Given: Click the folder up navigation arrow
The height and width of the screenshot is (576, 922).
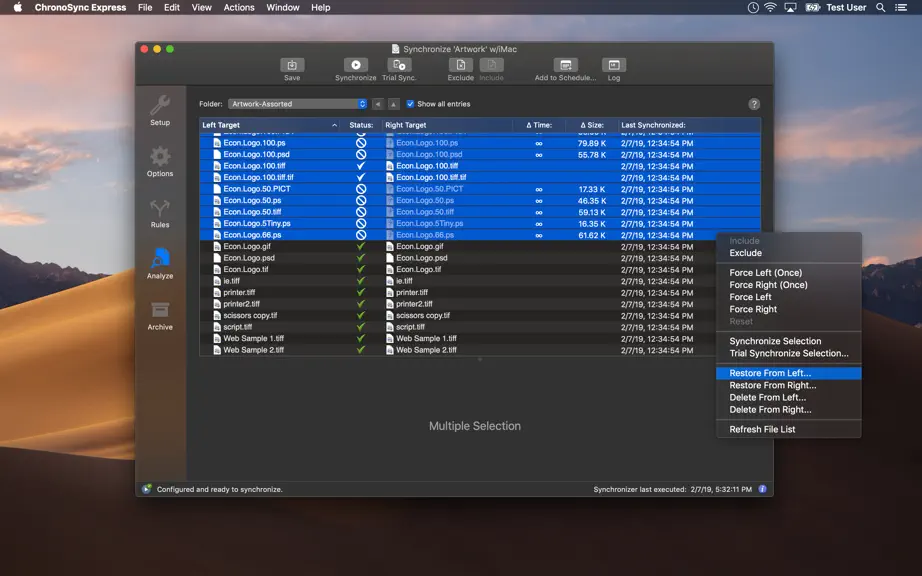Looking at the screenshot, I should tap(393, 104).
